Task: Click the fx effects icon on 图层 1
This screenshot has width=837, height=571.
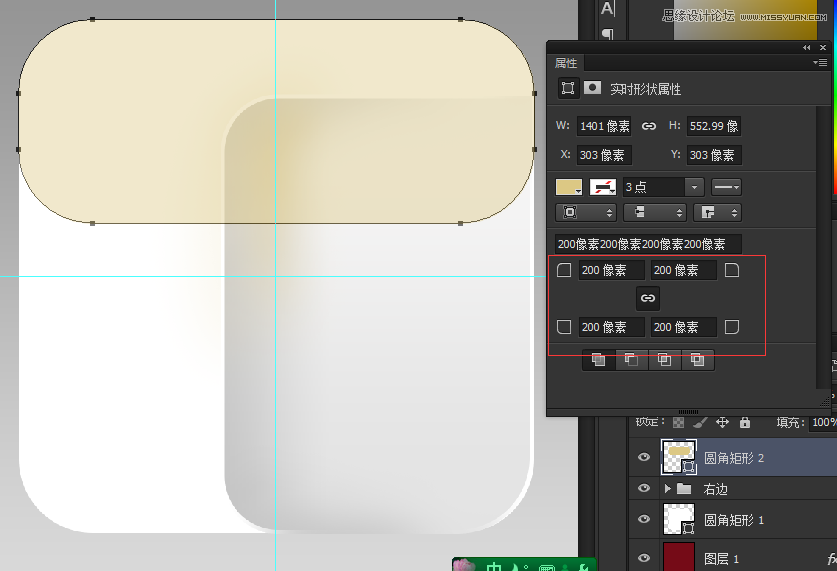Action: [x=832, y=558]
